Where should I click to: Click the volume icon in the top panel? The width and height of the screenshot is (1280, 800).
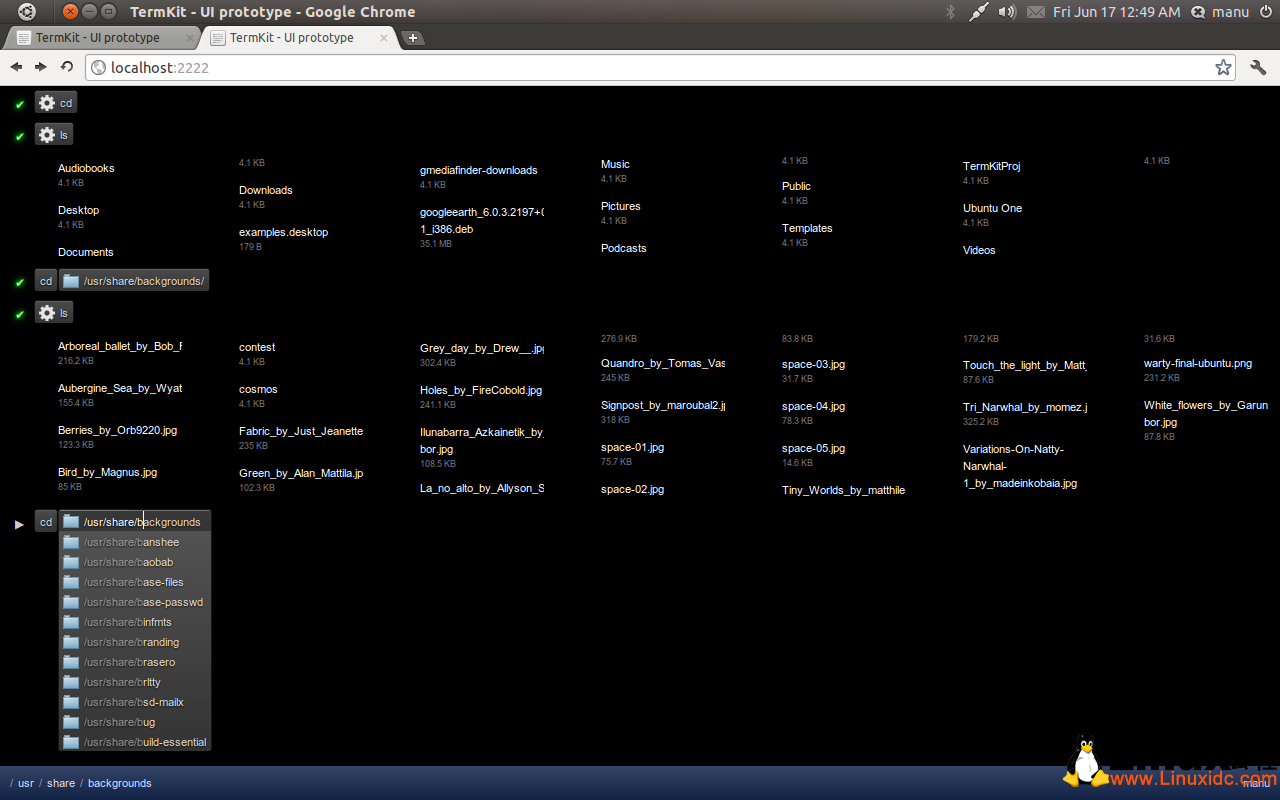coord(1007,13)
